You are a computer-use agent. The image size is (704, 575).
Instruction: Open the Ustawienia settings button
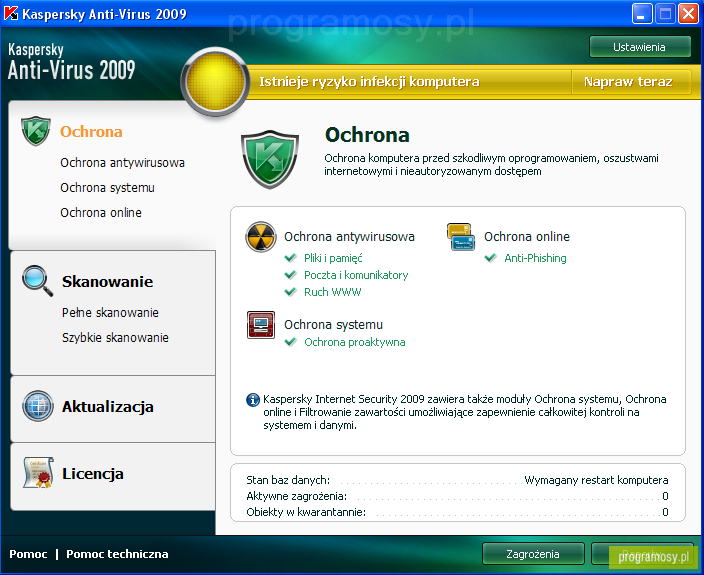click(x=640, y=47)
